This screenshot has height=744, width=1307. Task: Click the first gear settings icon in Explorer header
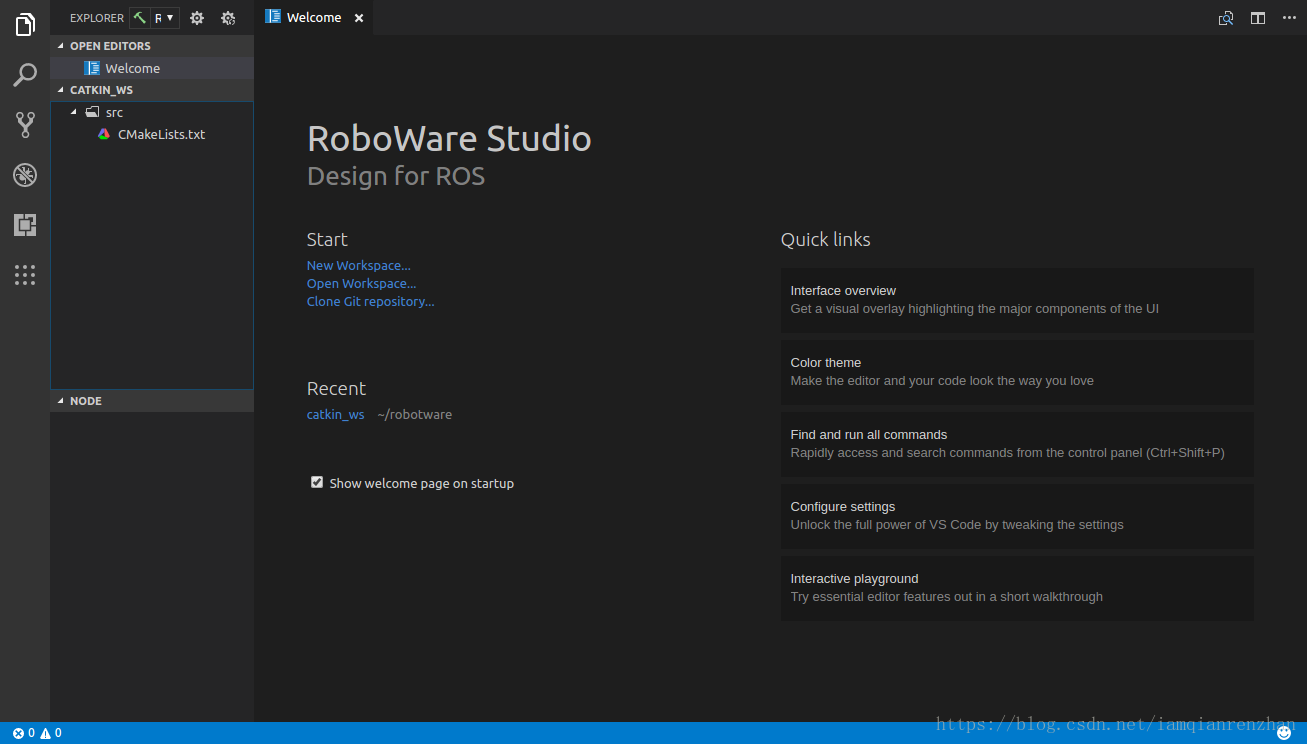click(197, 18)
